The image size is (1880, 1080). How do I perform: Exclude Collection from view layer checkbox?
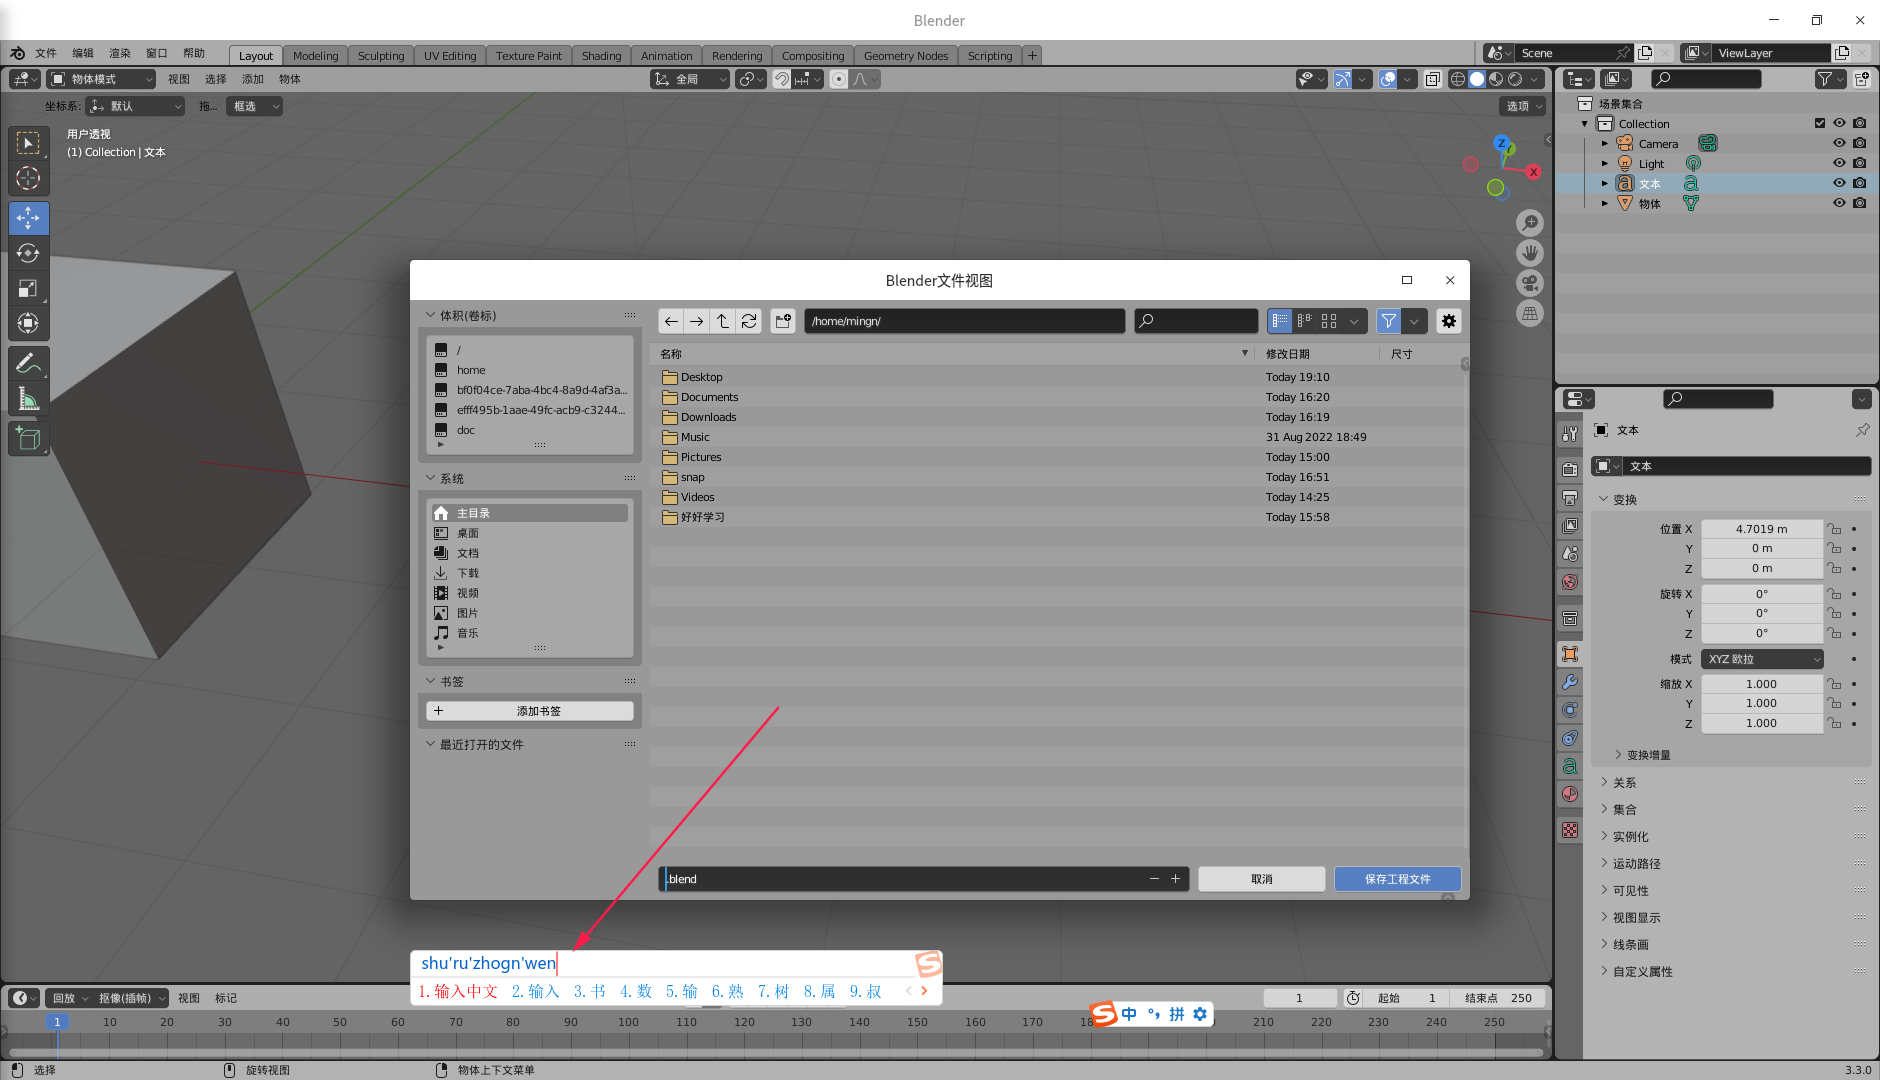point(1820,123)
